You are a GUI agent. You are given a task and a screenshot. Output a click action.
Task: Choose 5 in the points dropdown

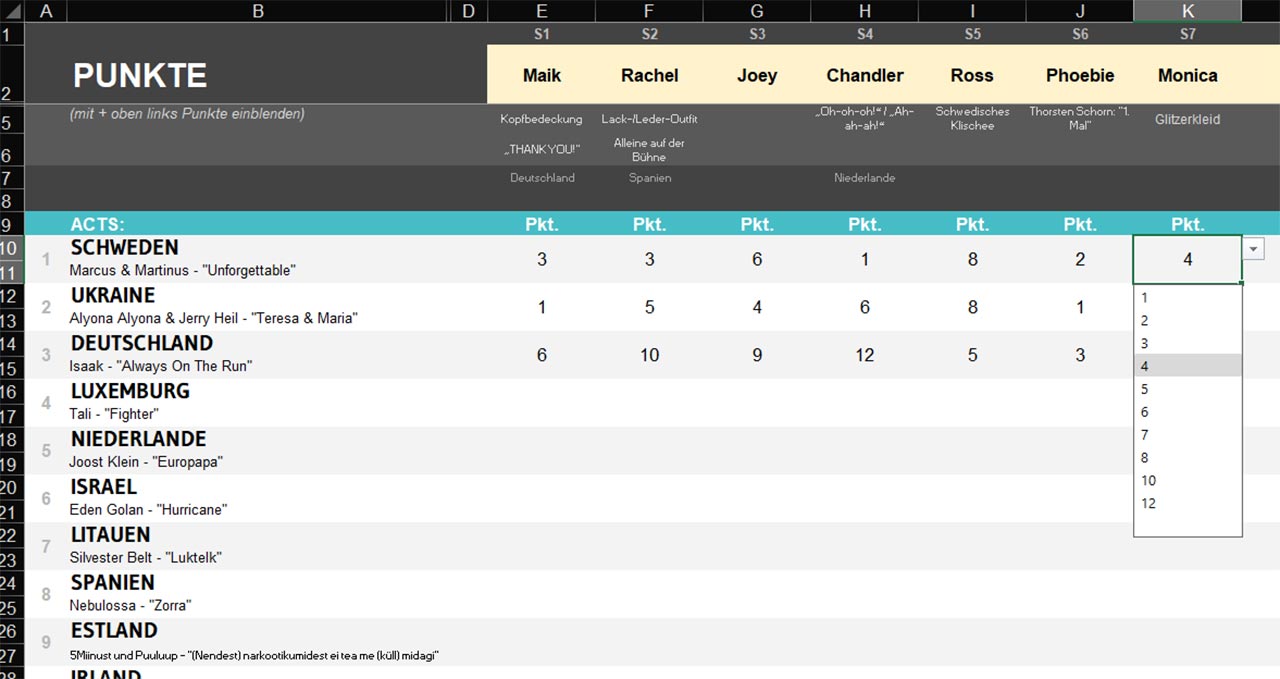(x=1144, y=389)
